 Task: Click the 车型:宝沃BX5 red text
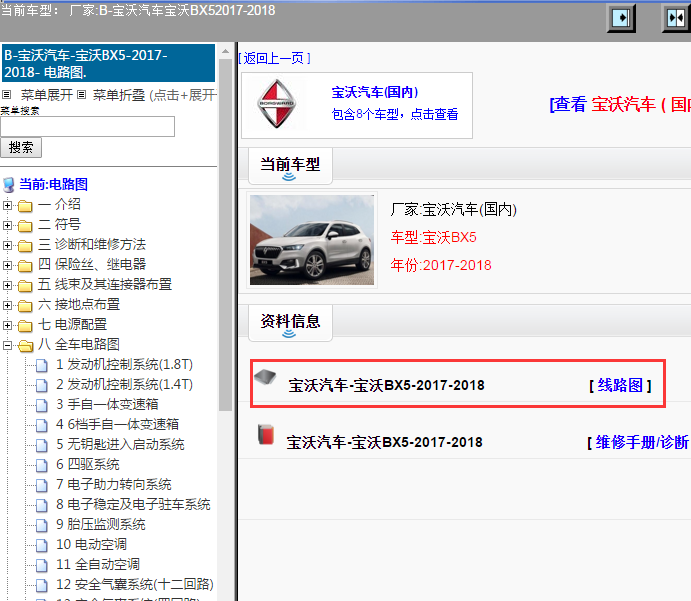434,237
